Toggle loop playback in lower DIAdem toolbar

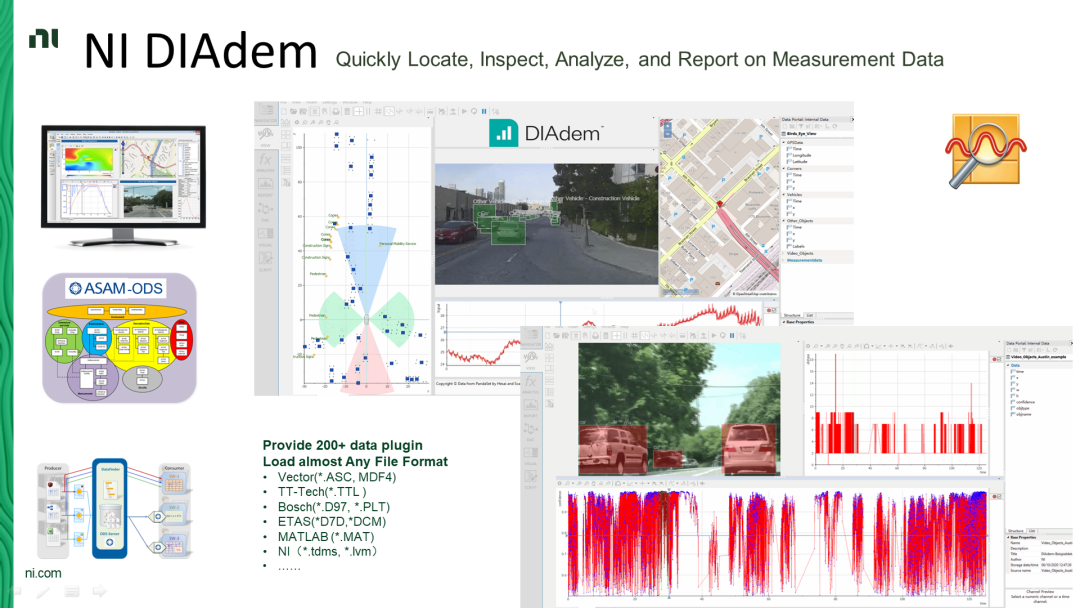[723, 335]
